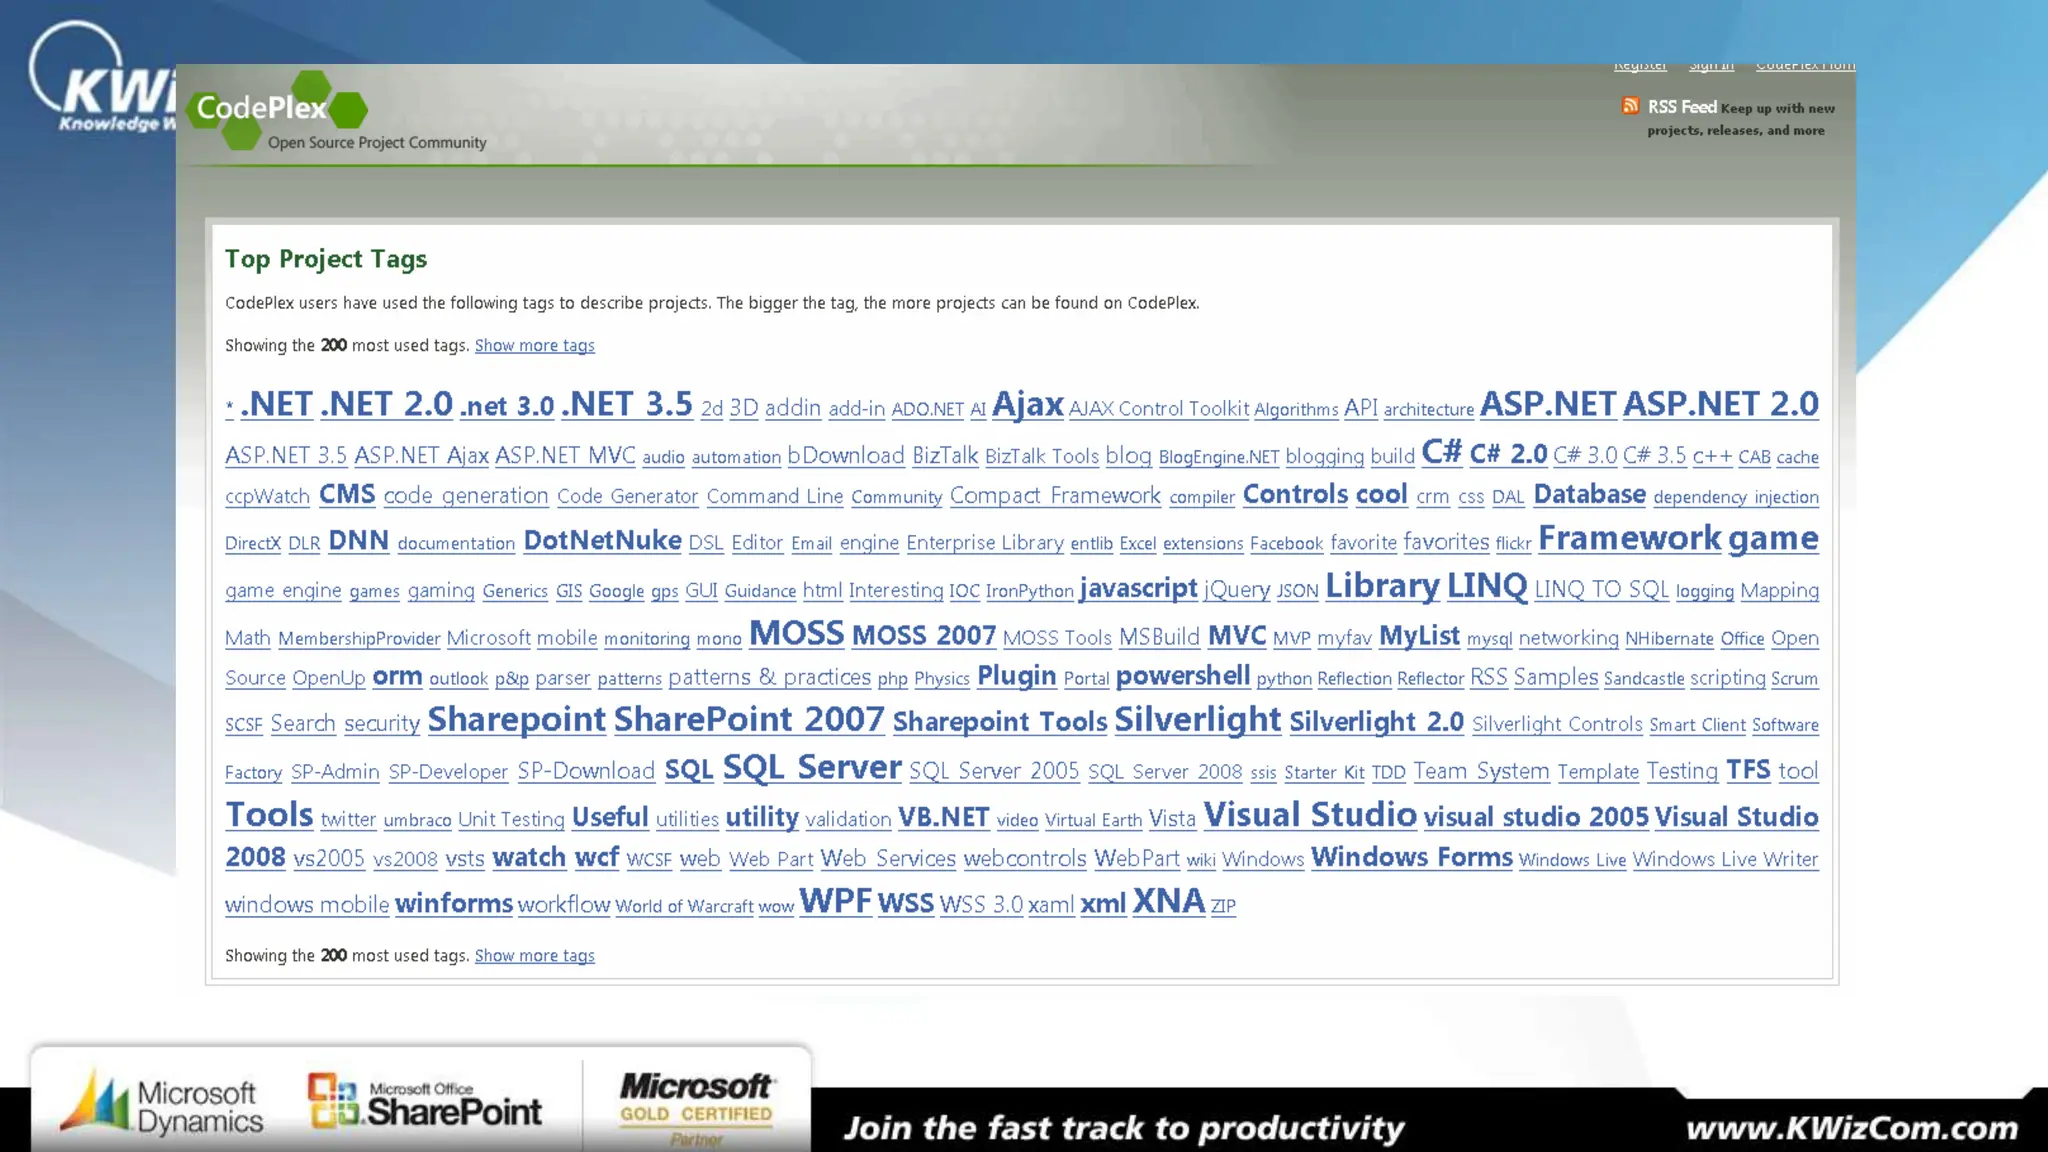Open the .NET 3.5 tag
Viewport: 2048px width, 1152px height.
[626, 404]
